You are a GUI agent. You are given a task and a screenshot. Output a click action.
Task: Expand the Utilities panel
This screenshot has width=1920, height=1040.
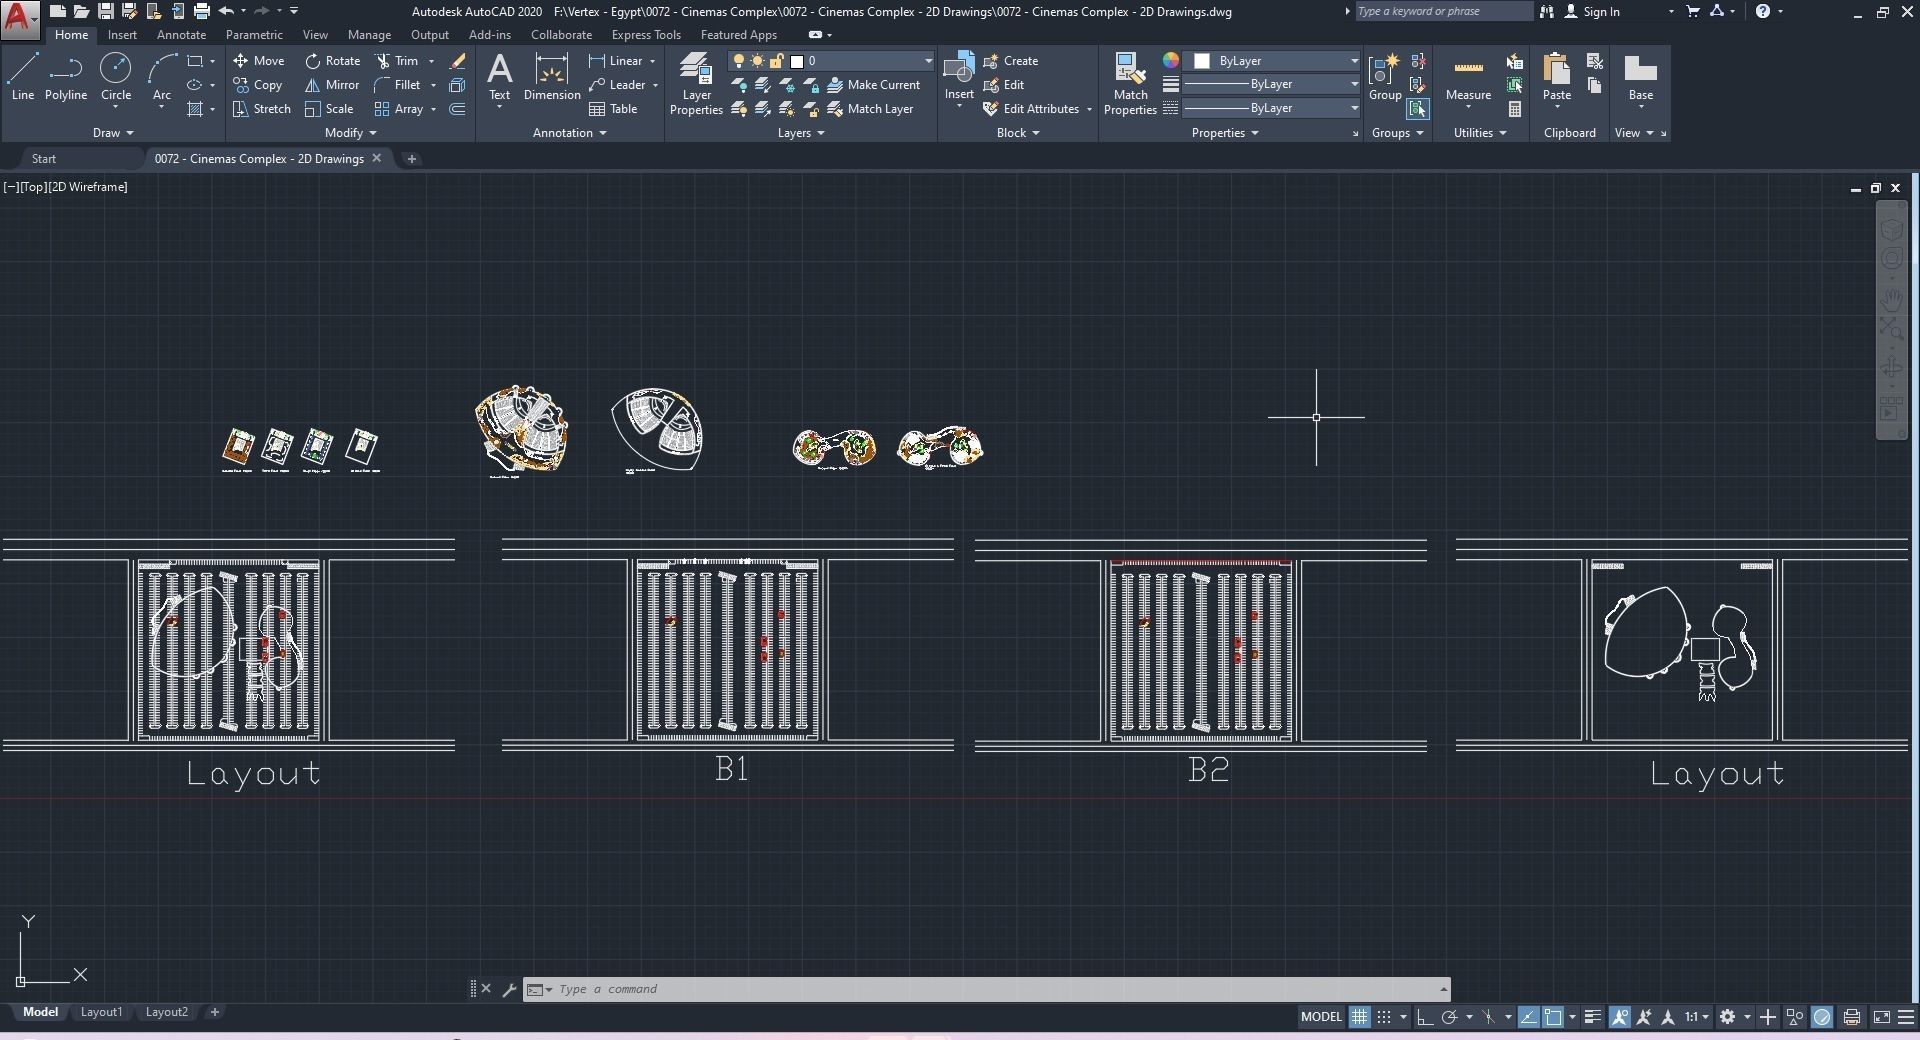[x=1480, y=133]
